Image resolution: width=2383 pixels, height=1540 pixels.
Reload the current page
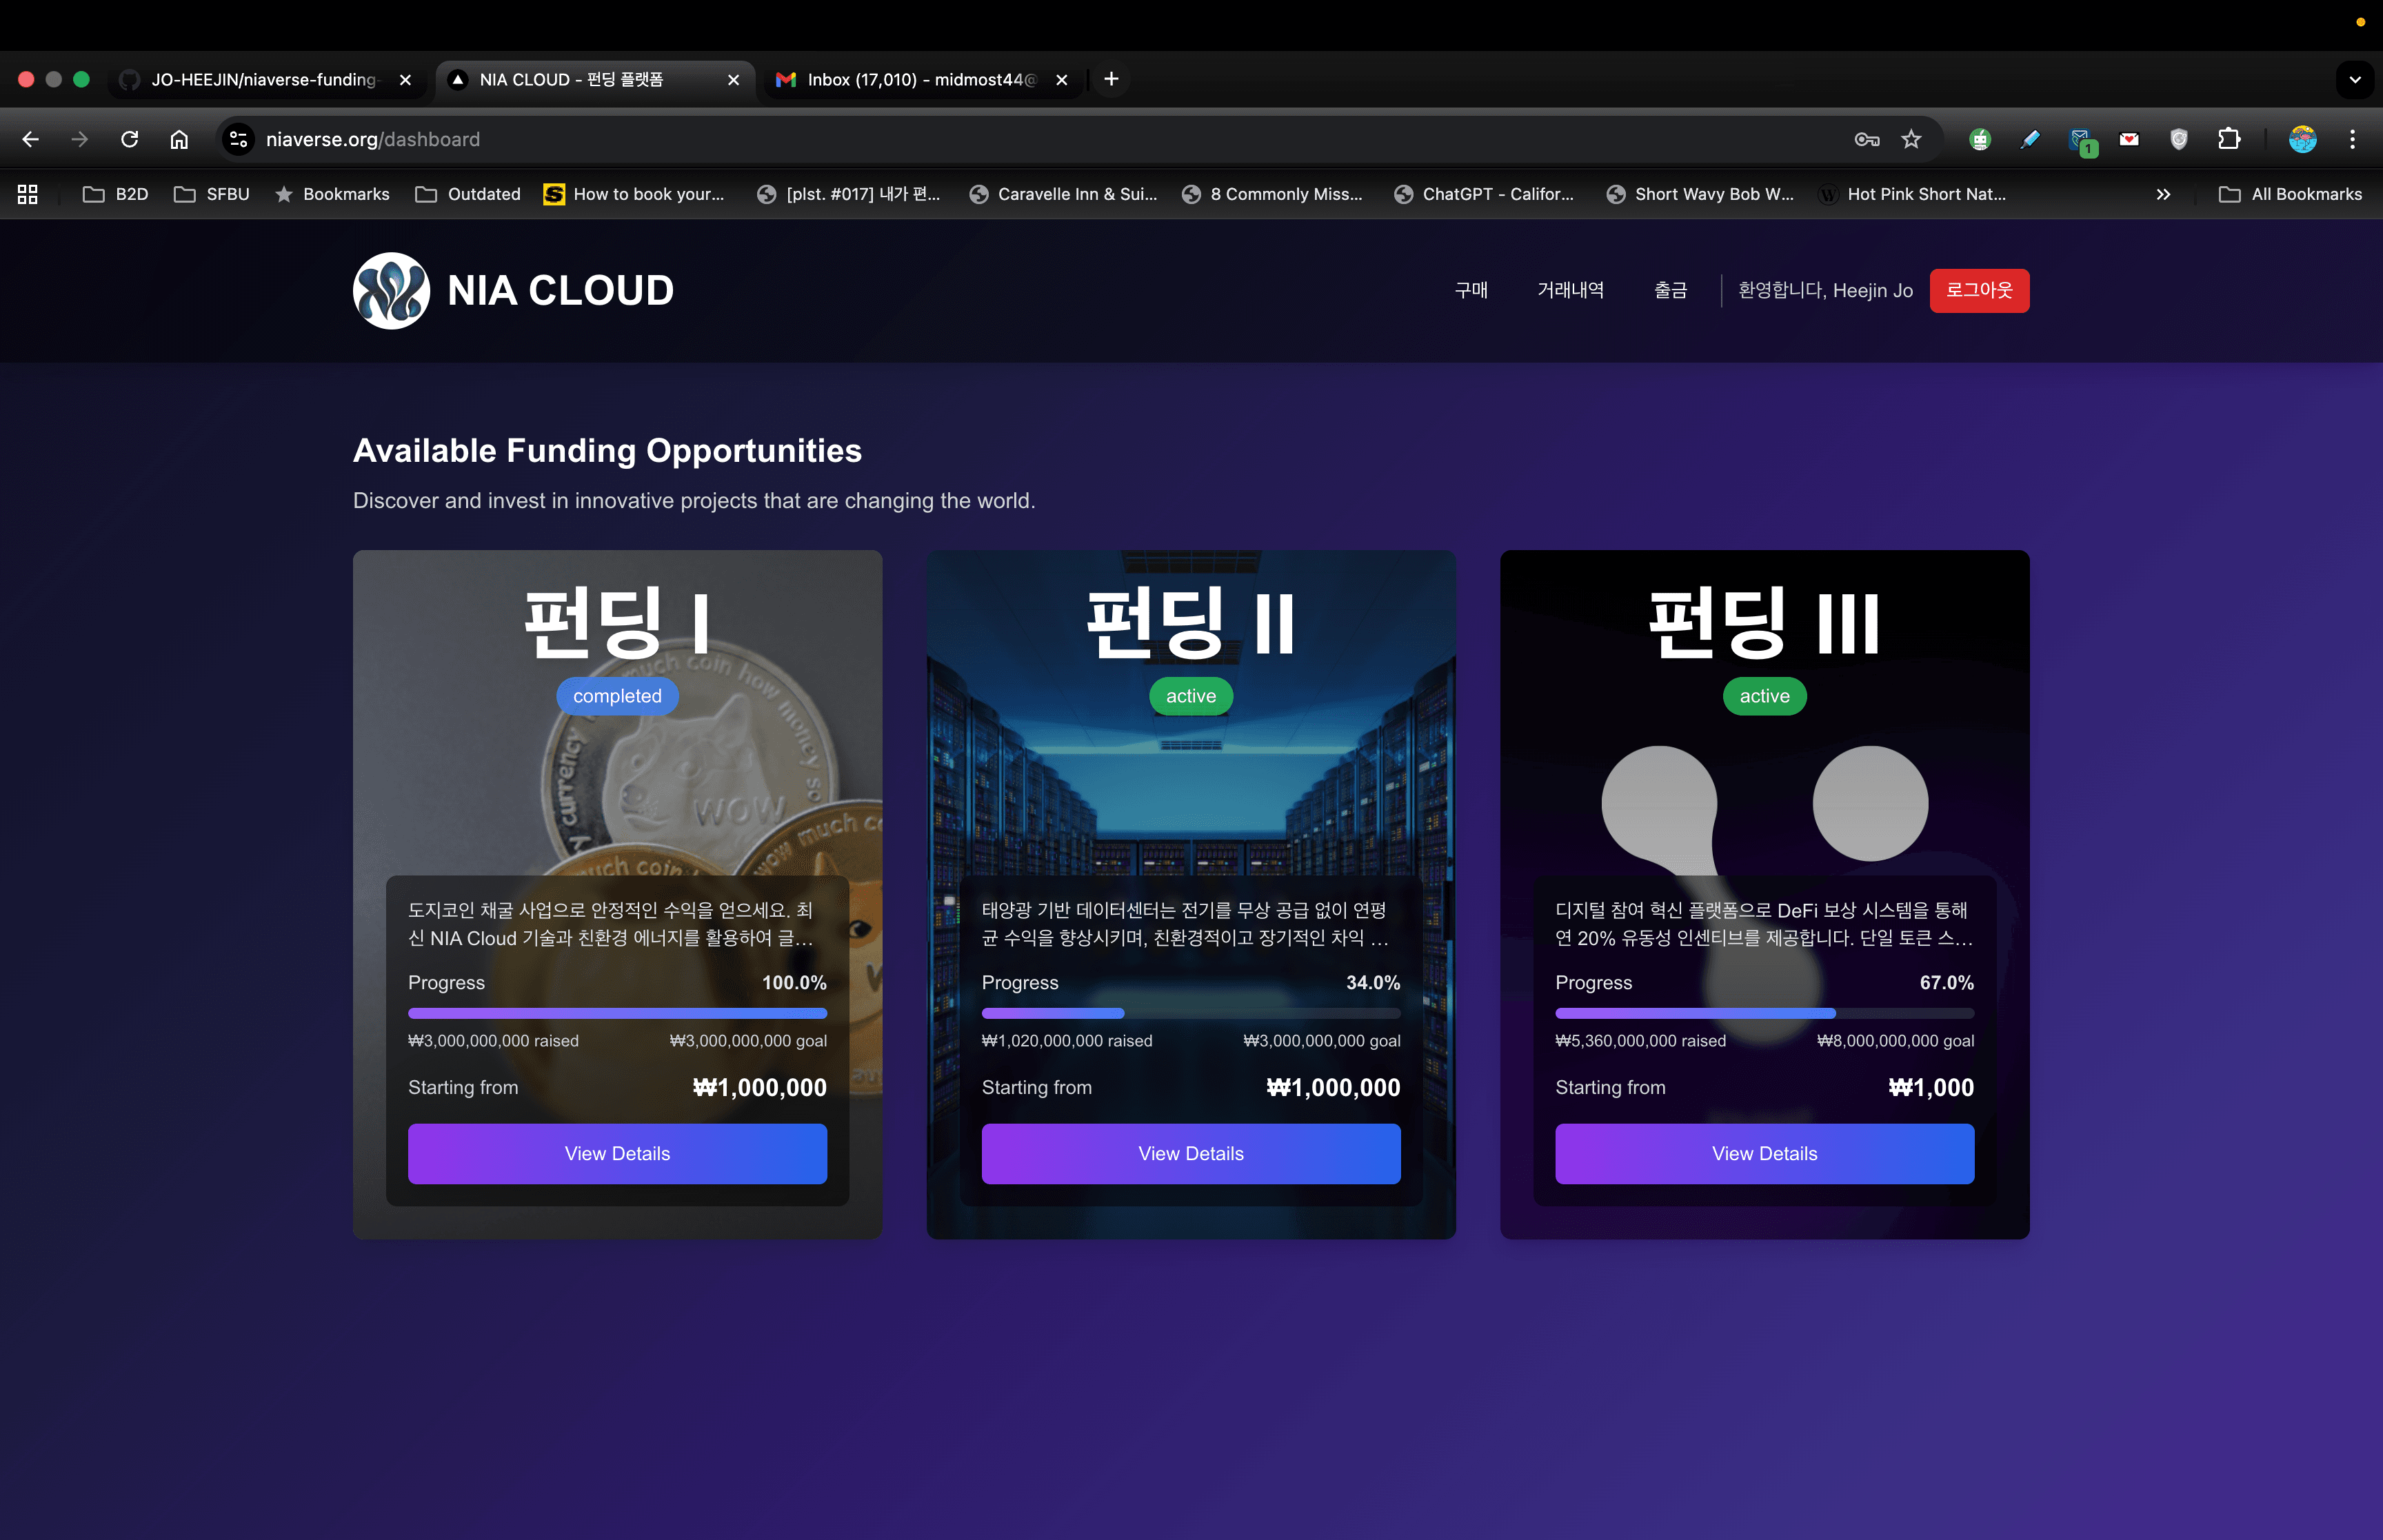pyautogui.click(x=130, y=139)
